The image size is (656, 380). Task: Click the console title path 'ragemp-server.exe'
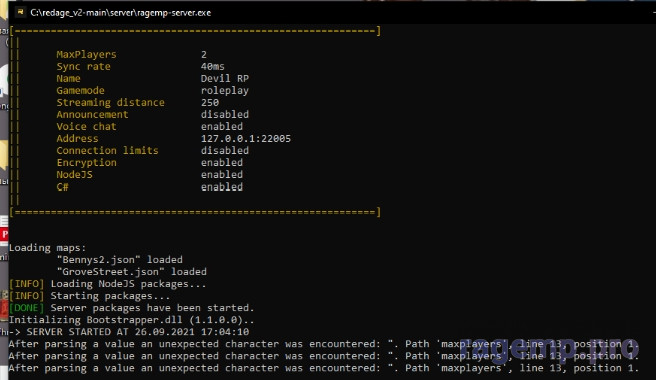coord(174,13)
